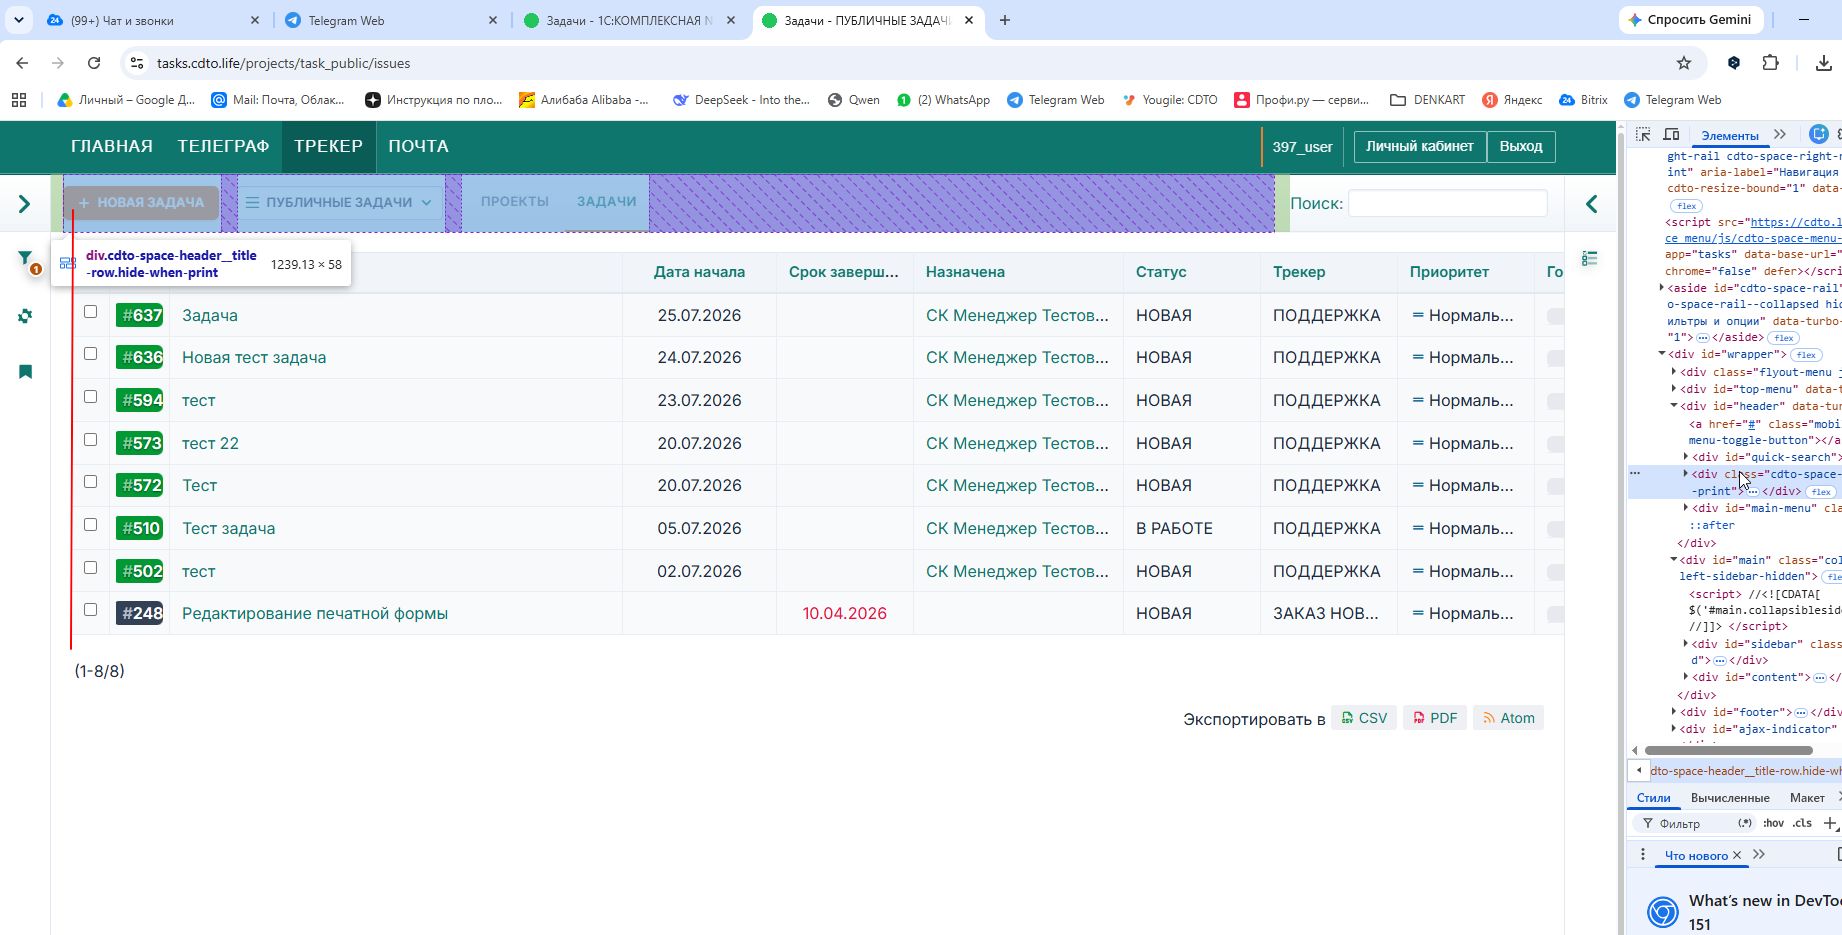Open the browser tab search dropdown

tap(18, 20)
